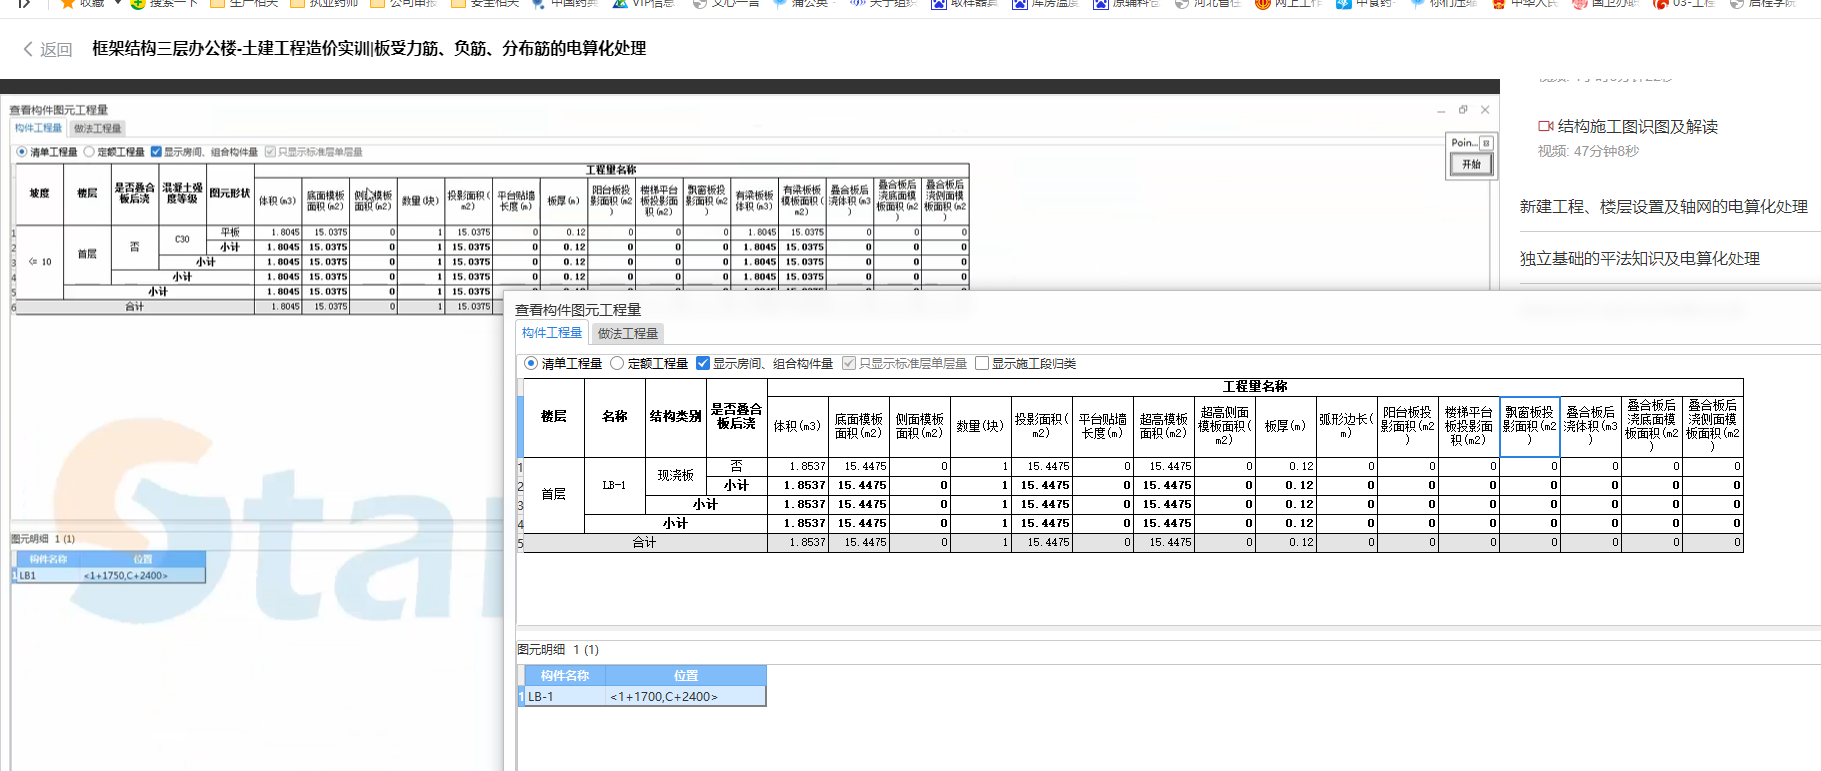Click 楼梯平台板投影面积 header in front table
This screenshot has width=1821, height=771.
coord(1468,426)
